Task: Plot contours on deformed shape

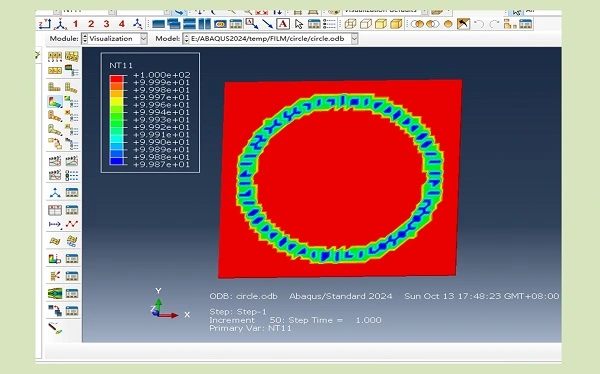Action: (55, 102)
